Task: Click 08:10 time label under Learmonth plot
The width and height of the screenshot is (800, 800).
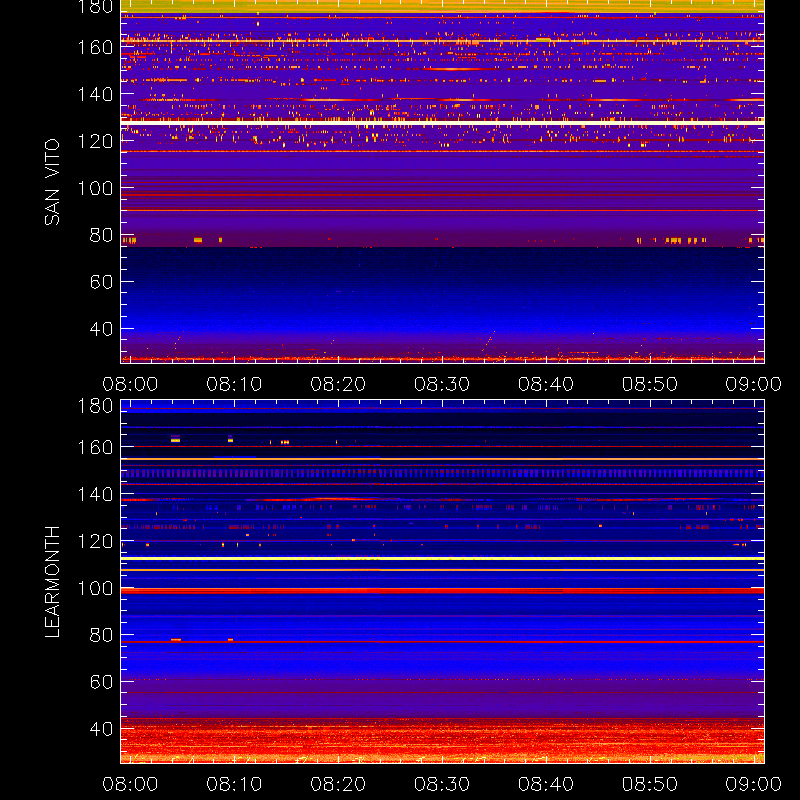Action: coord(234,784)
